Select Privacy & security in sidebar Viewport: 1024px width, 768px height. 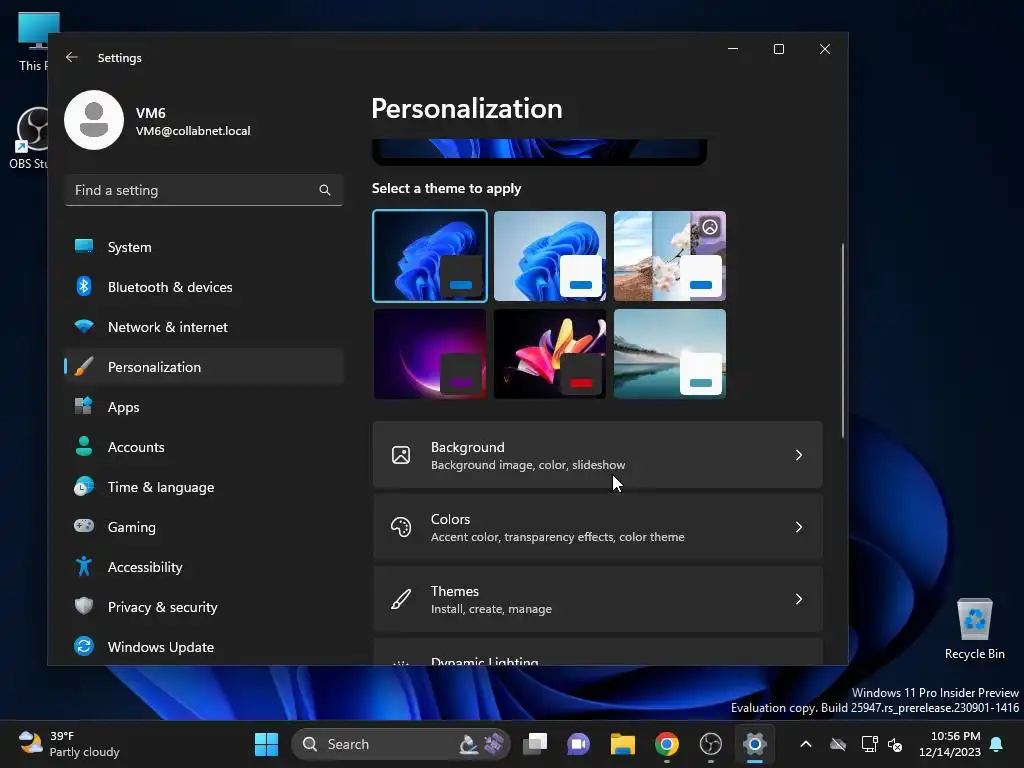pyautogui.click(x=204, y=606)
